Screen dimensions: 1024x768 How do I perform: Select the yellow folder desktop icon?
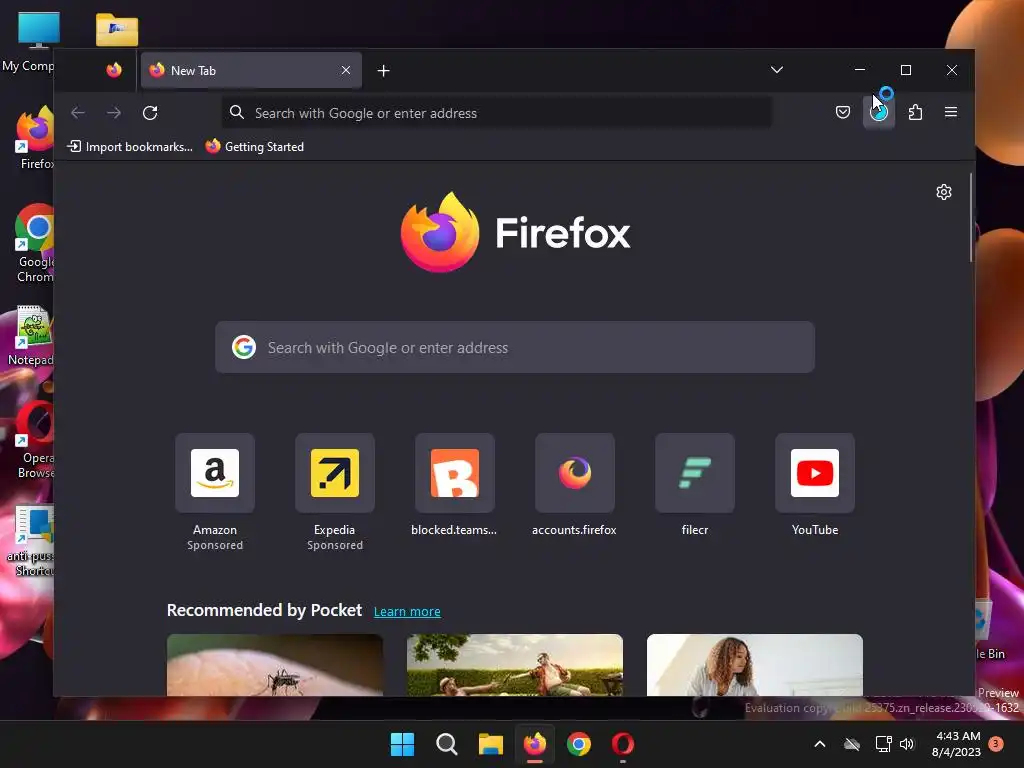tap(117, 29)
